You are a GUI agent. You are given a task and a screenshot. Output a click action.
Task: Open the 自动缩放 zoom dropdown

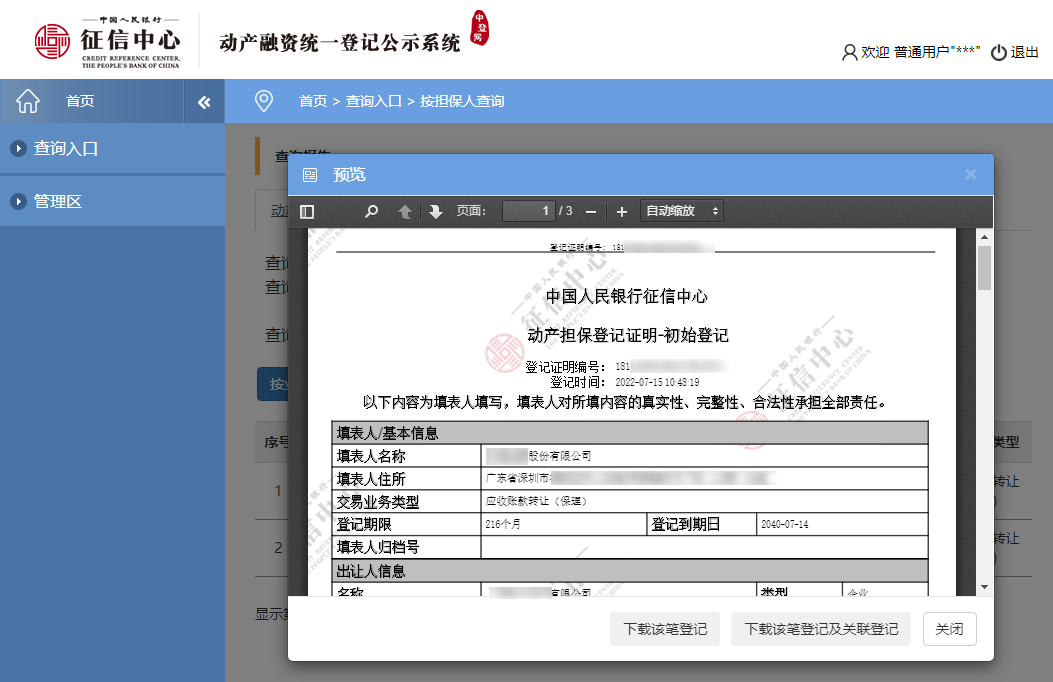(x=682, y=211)
